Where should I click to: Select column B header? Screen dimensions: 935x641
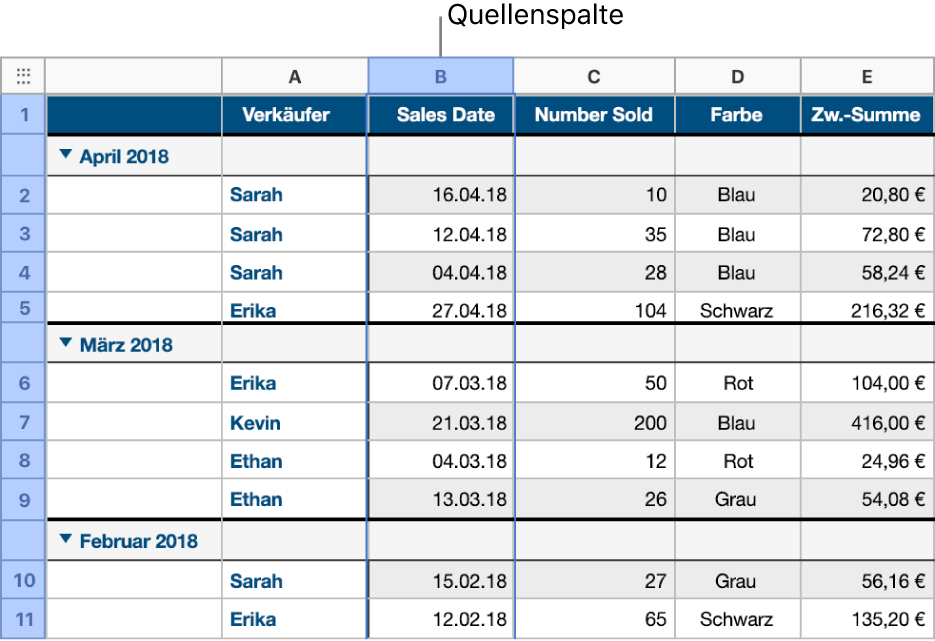[x=441, y=76]
